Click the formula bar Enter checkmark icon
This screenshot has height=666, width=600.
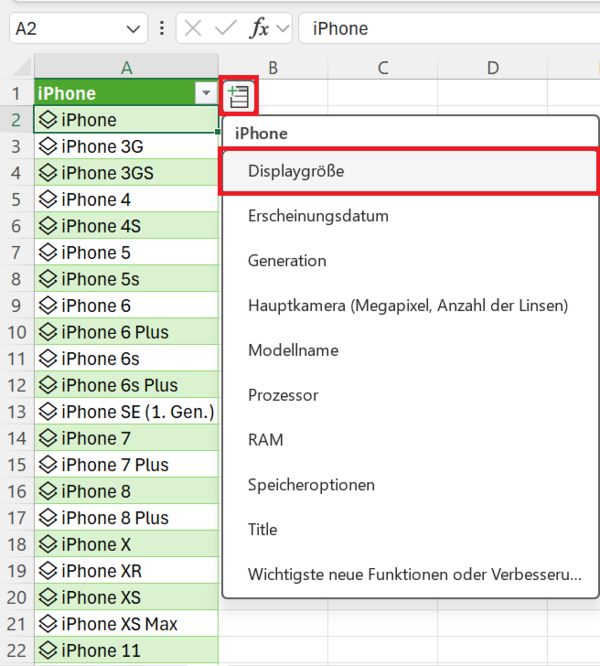pyautogui.click(x=228, y=28)
